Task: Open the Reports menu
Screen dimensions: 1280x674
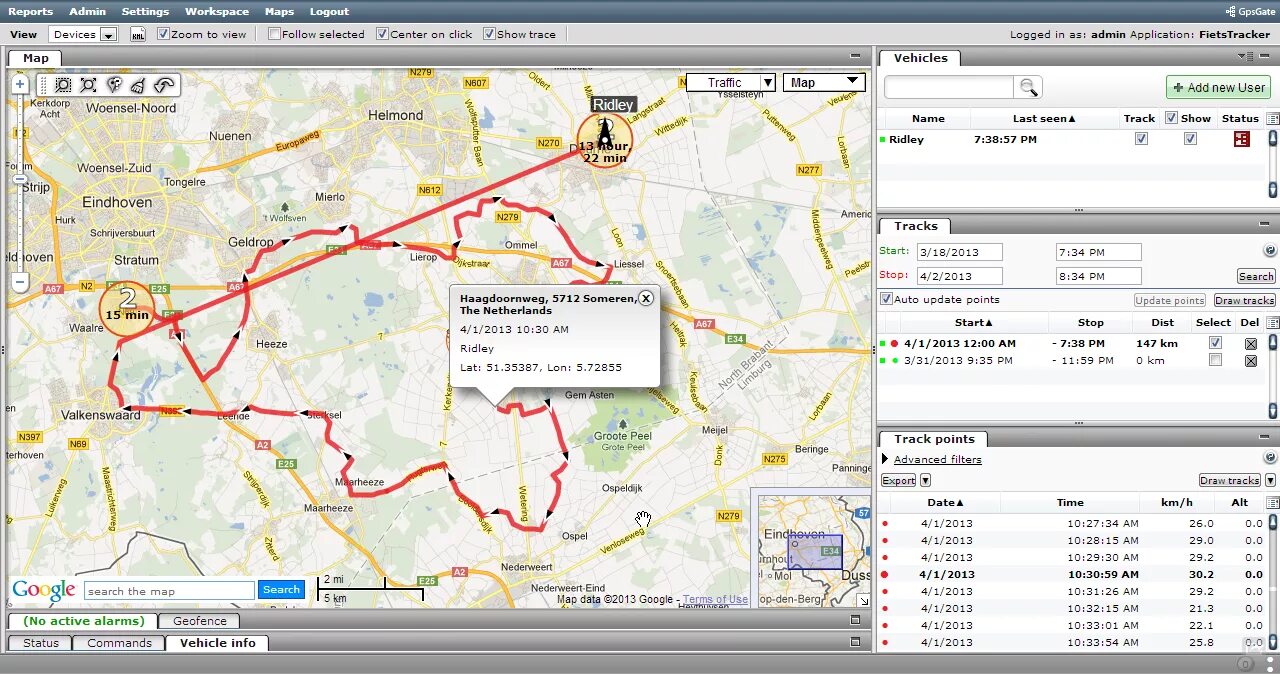Action: pyautogui.click(x=31, y=11)
